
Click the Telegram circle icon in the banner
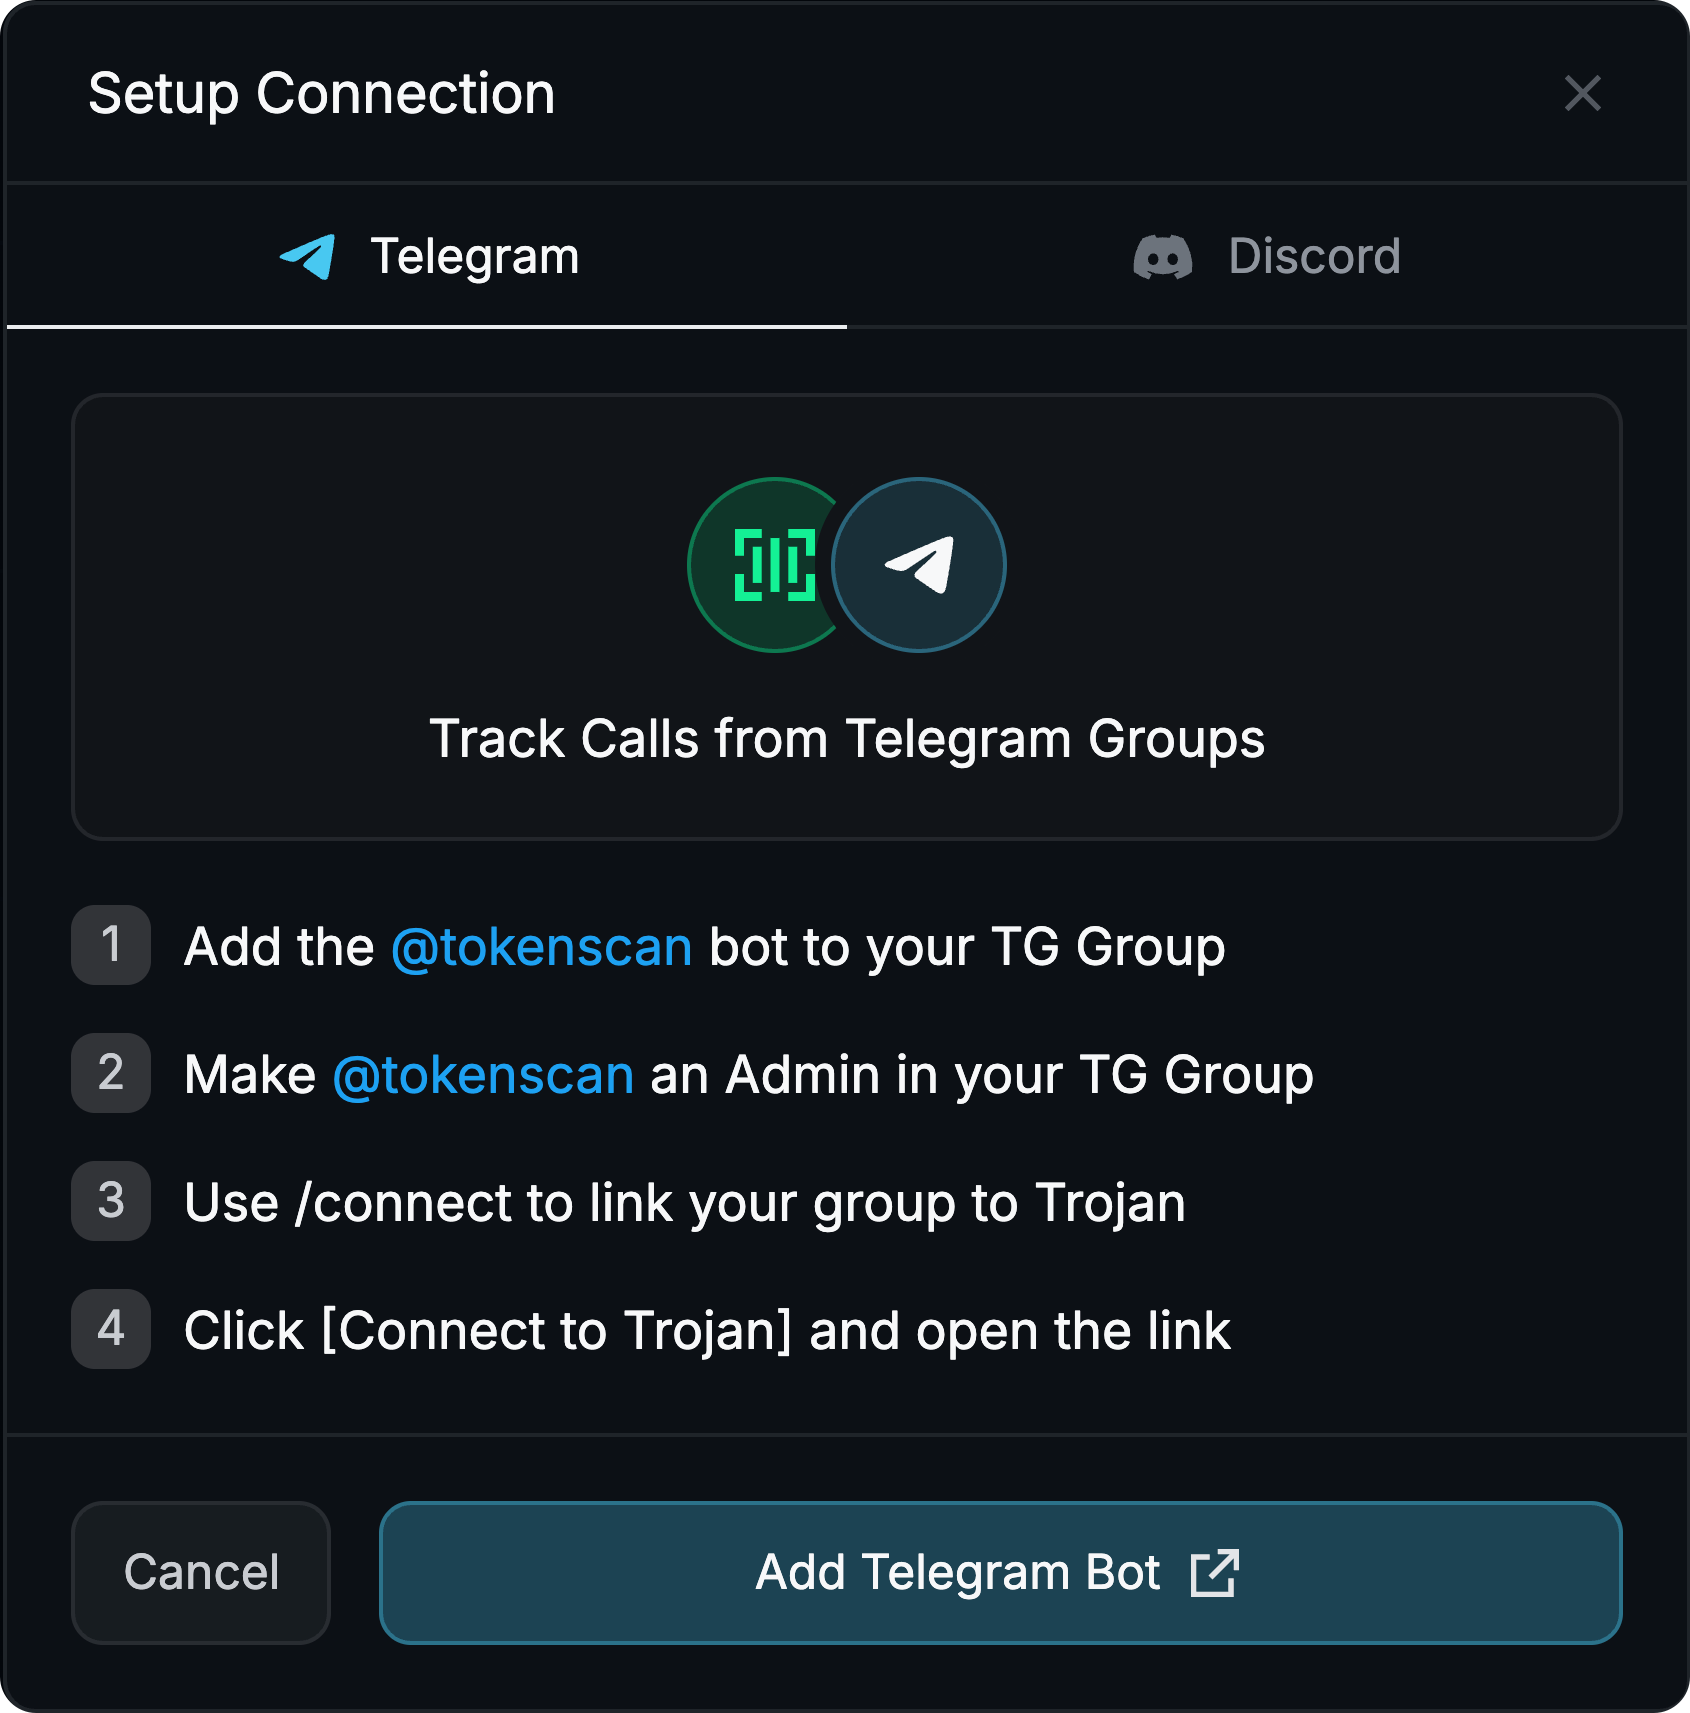pyautogui.click(x=920, y=565)
